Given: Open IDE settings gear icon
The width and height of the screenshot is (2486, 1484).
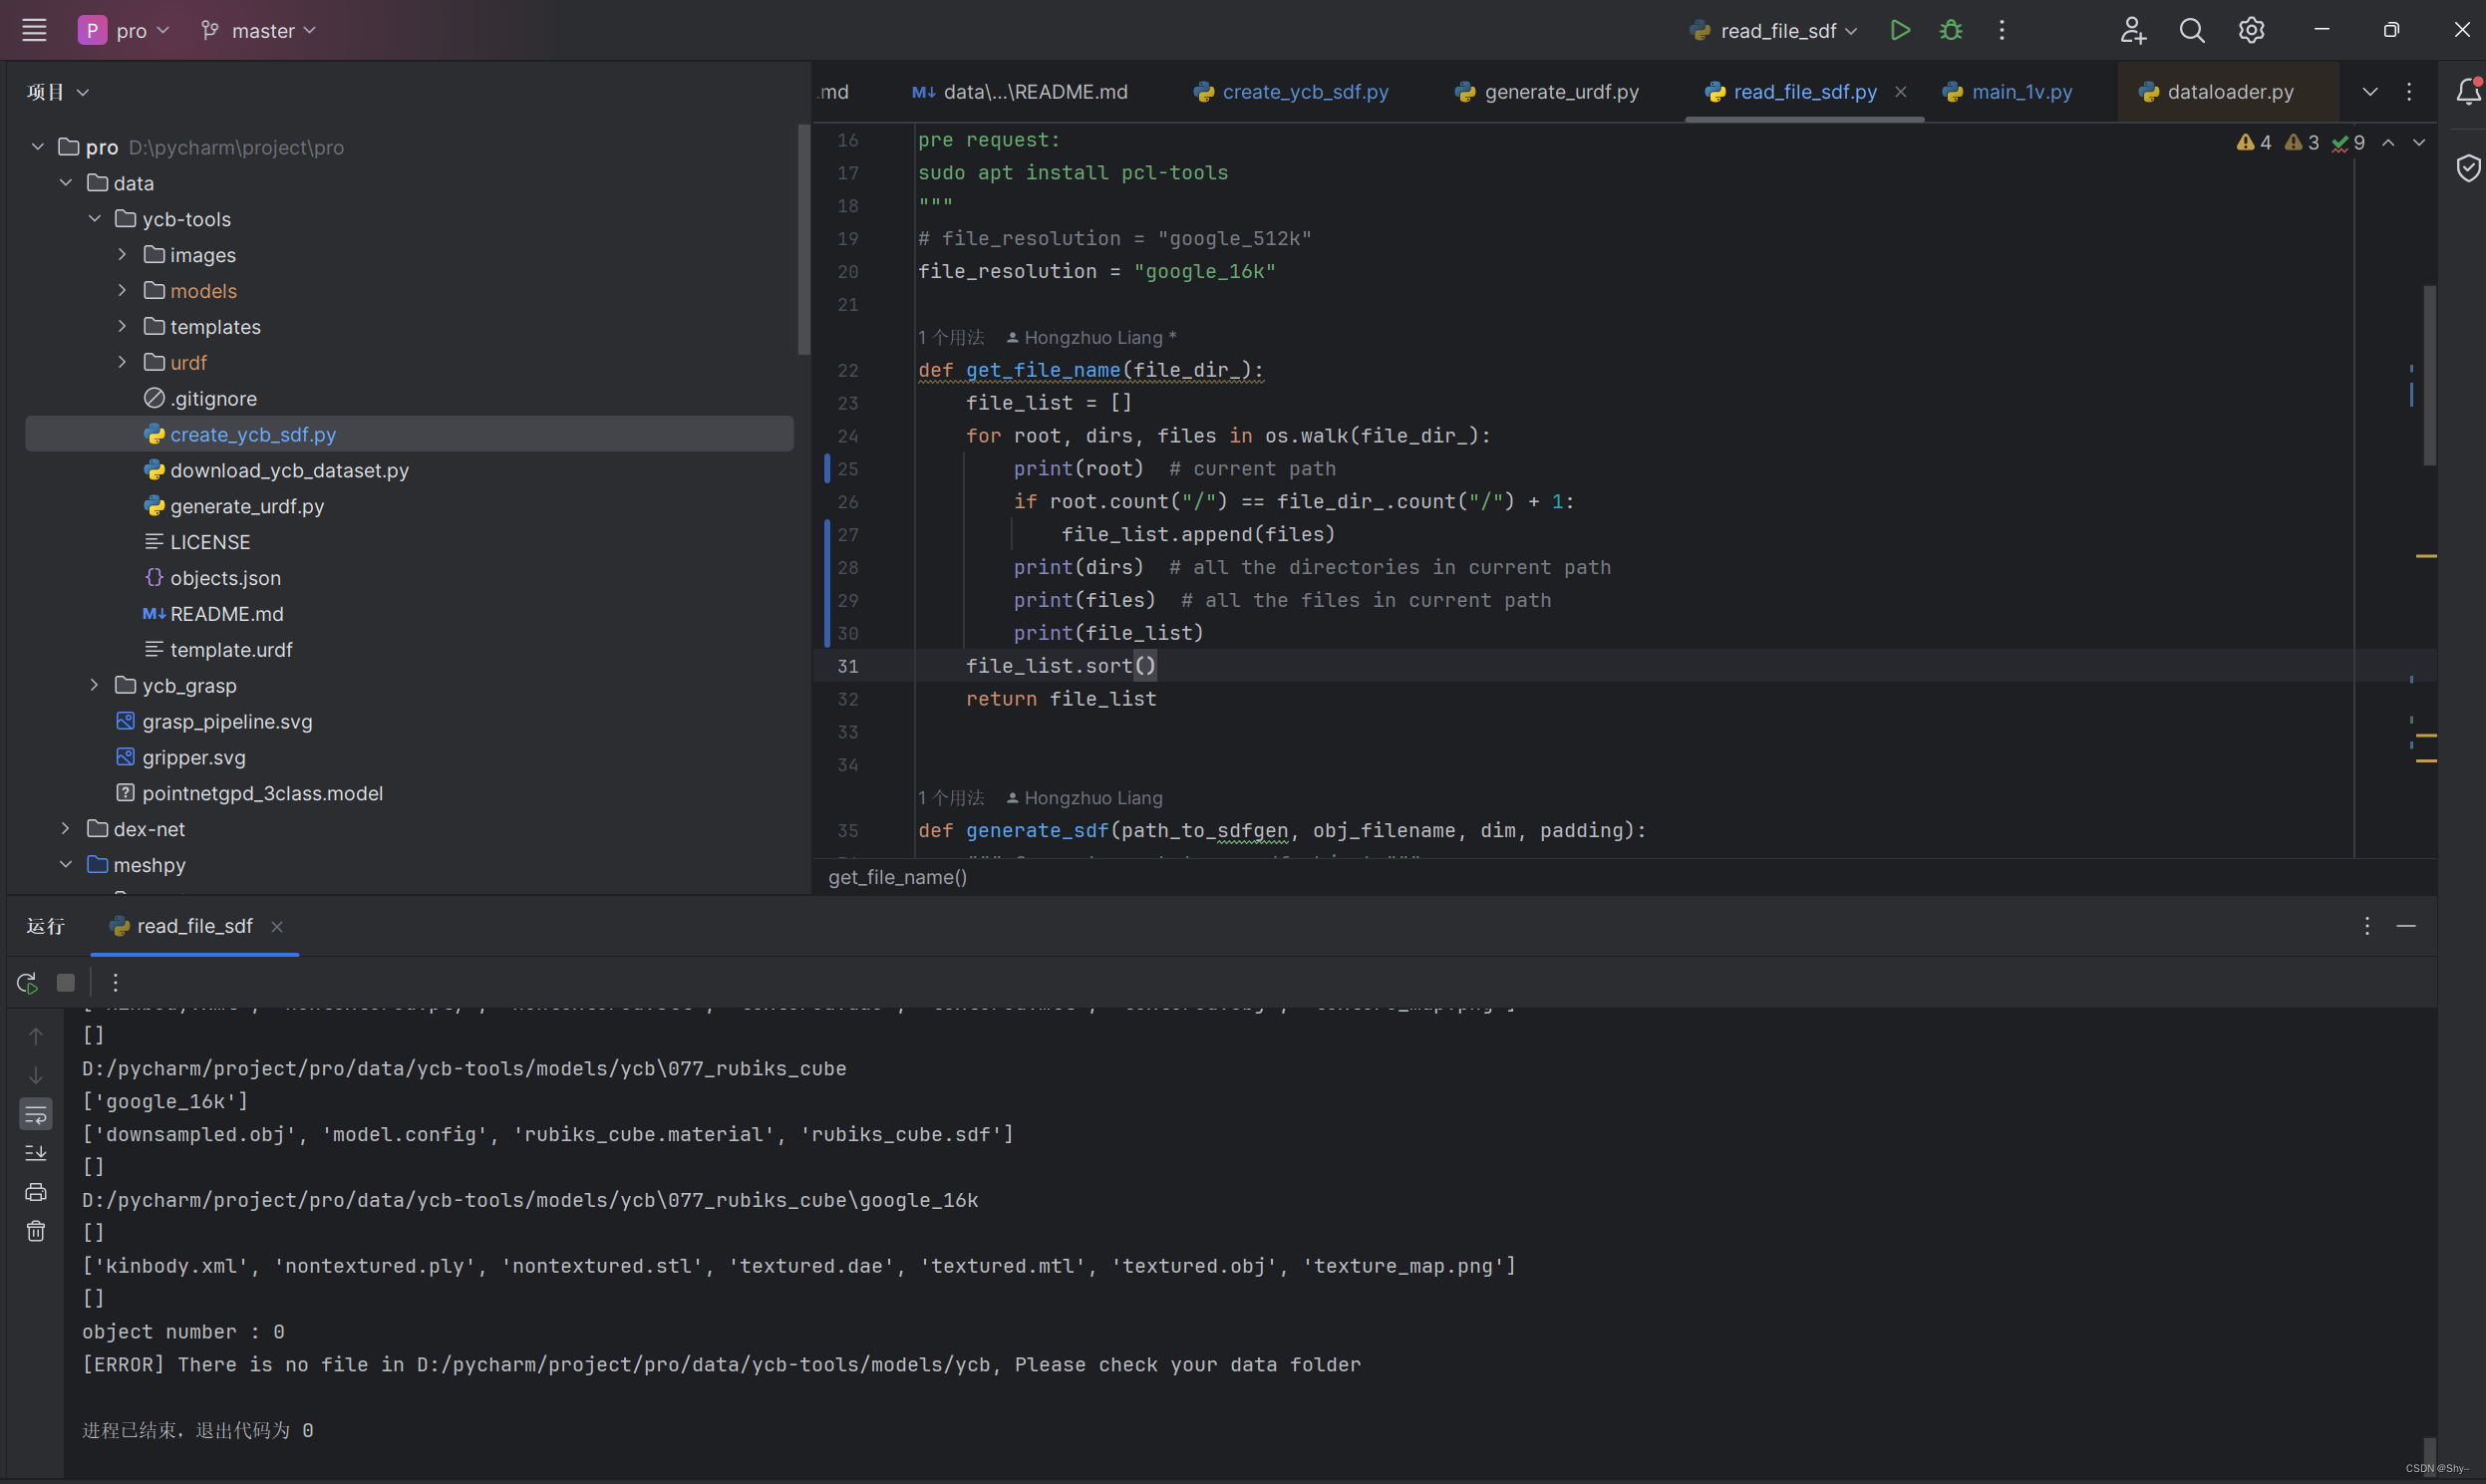Looking at the screenshot, I should [2251, 30].
